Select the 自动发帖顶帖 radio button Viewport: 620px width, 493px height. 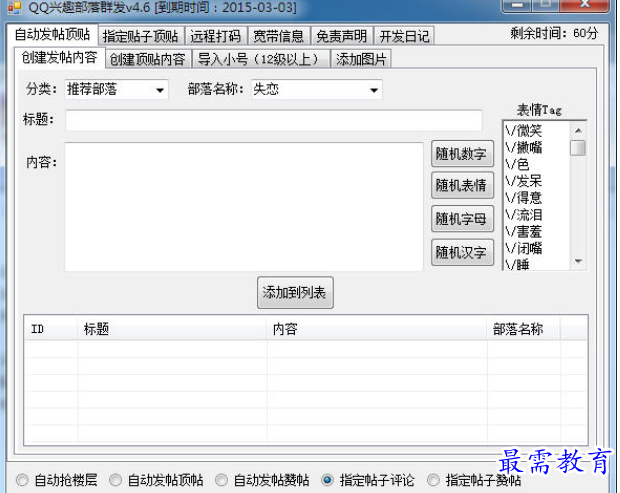[x=115, y=480]
